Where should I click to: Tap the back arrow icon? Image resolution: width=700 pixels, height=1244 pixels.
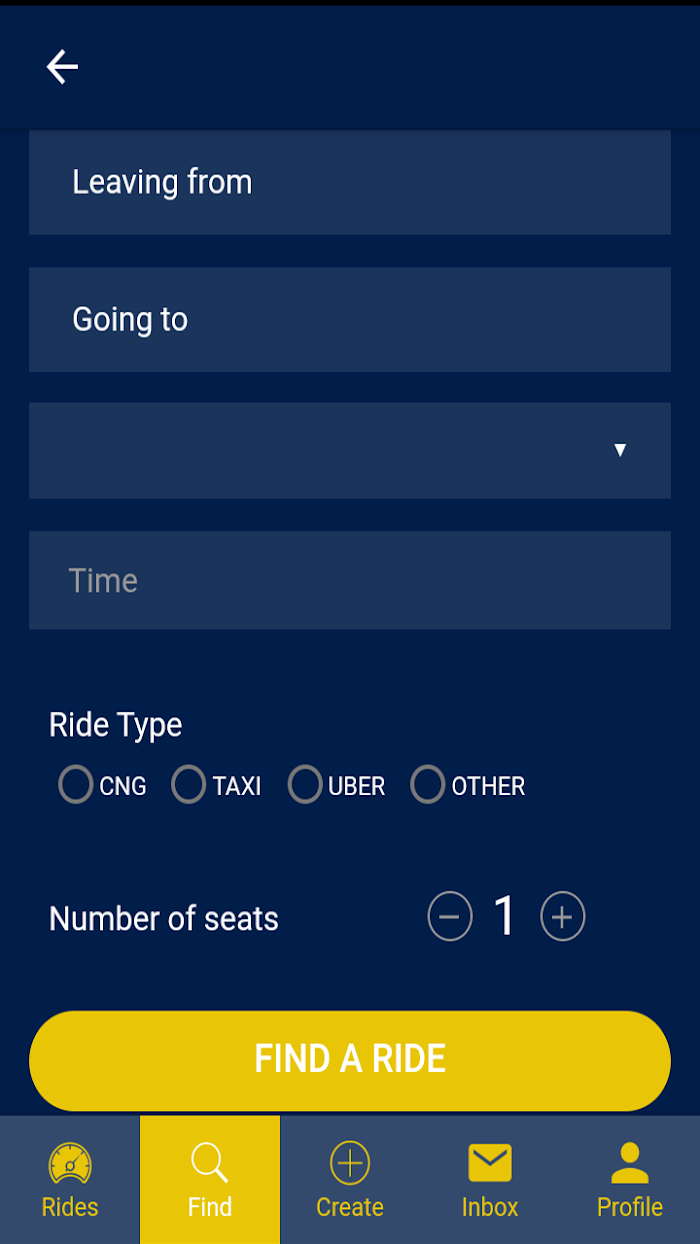[x=62, y=67]
